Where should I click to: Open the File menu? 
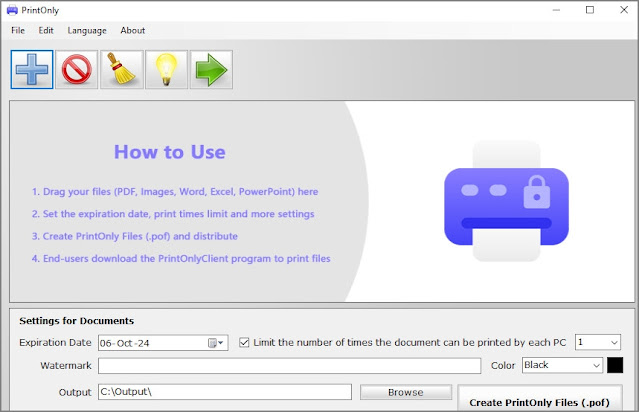(x=18, y=31)
